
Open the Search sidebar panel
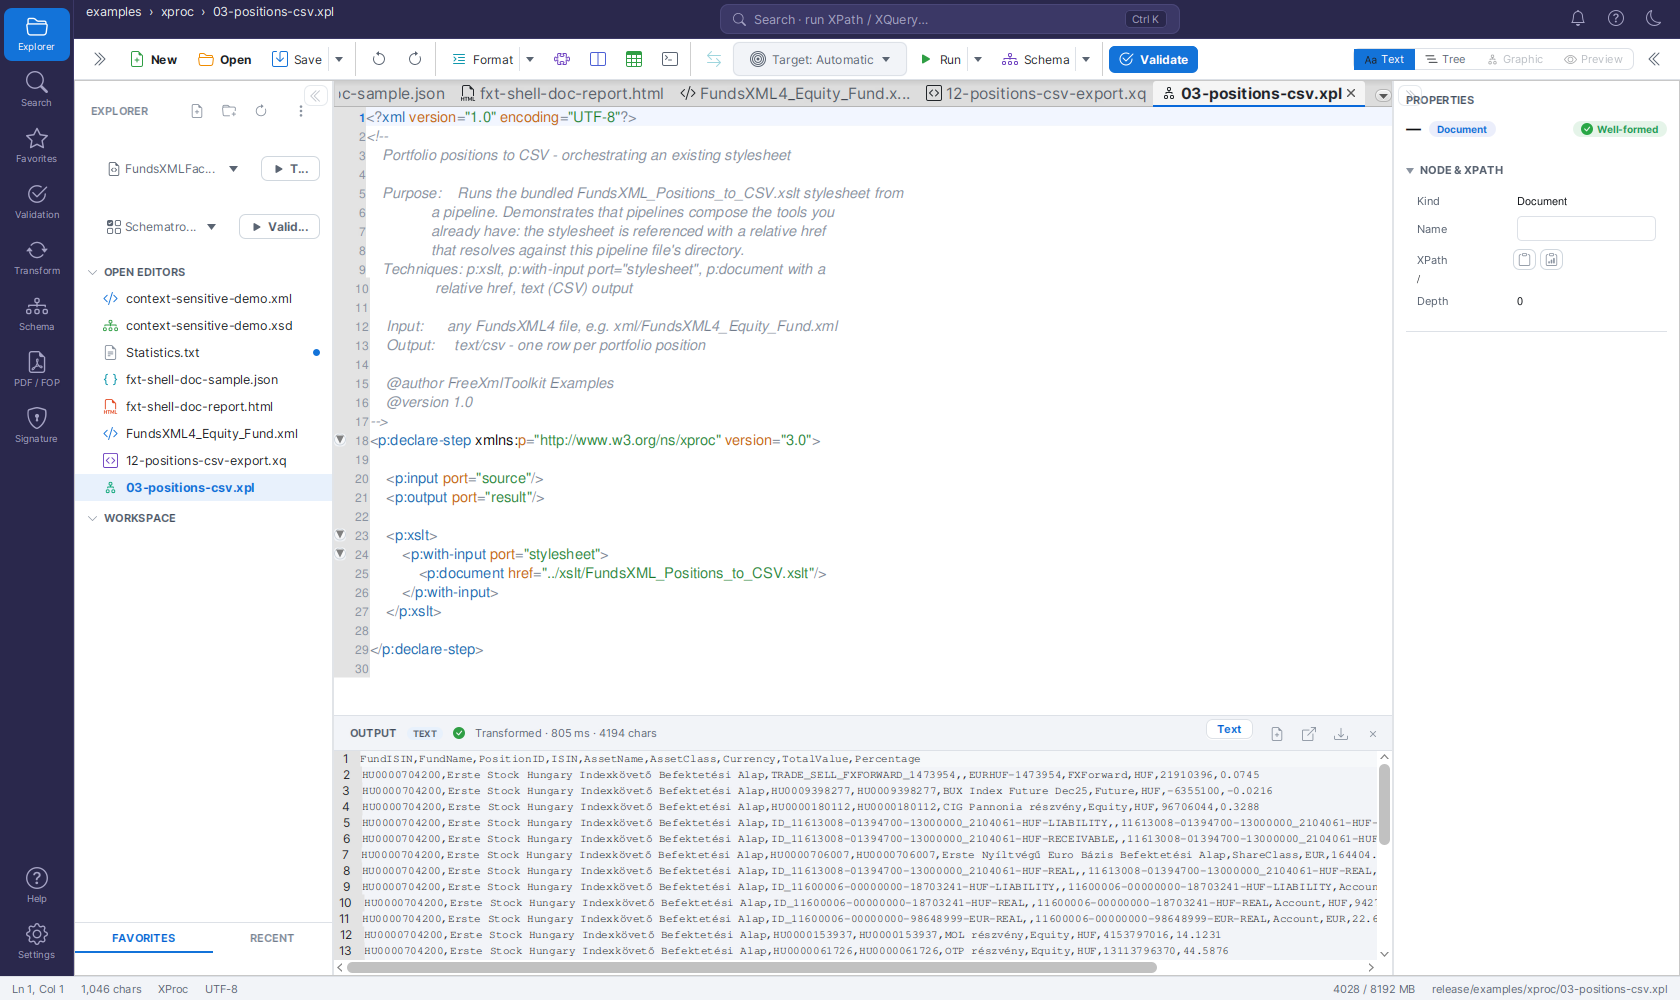tap(37, 89)
